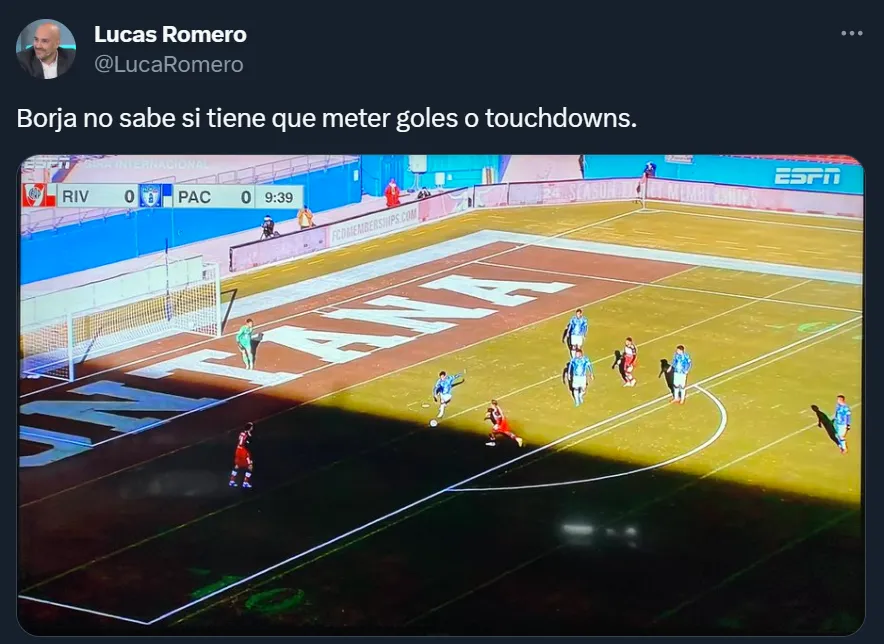Click the Lucas Romero display name
Image resolution: width=884 pixels, height=644 pixels.
(170, 34)
